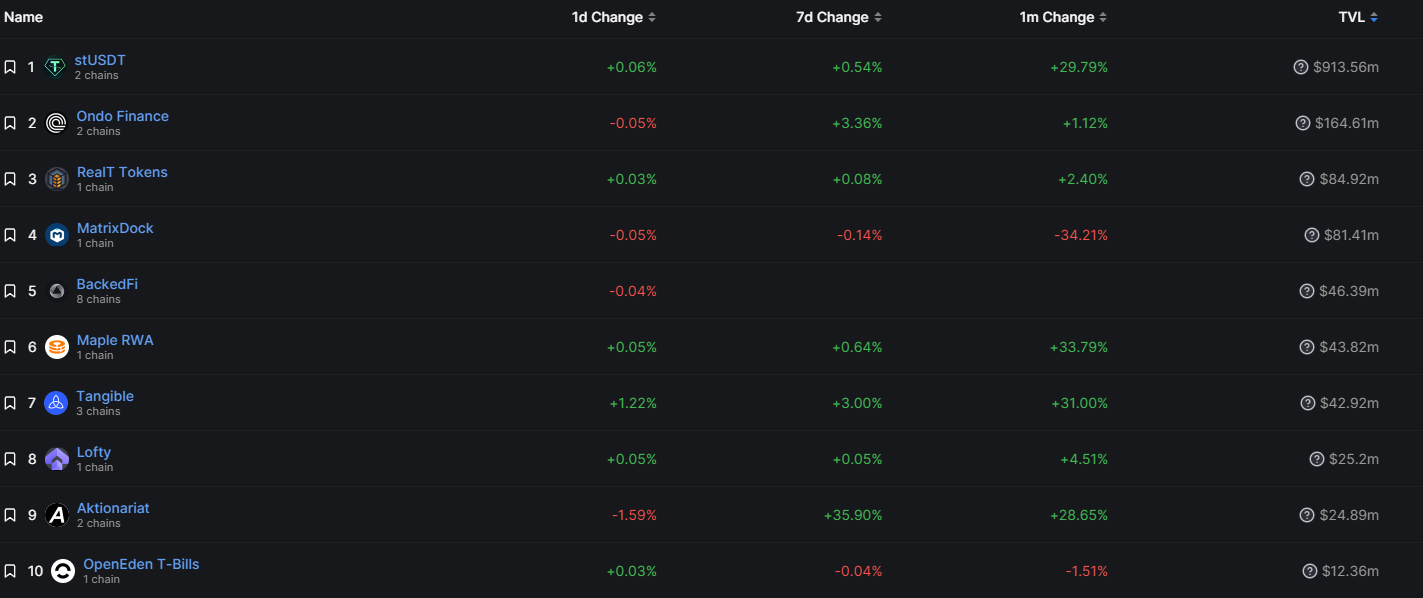1423x598 pixels.
Task: Click the Tangible logo icon
Action: [x=56, y=403]
